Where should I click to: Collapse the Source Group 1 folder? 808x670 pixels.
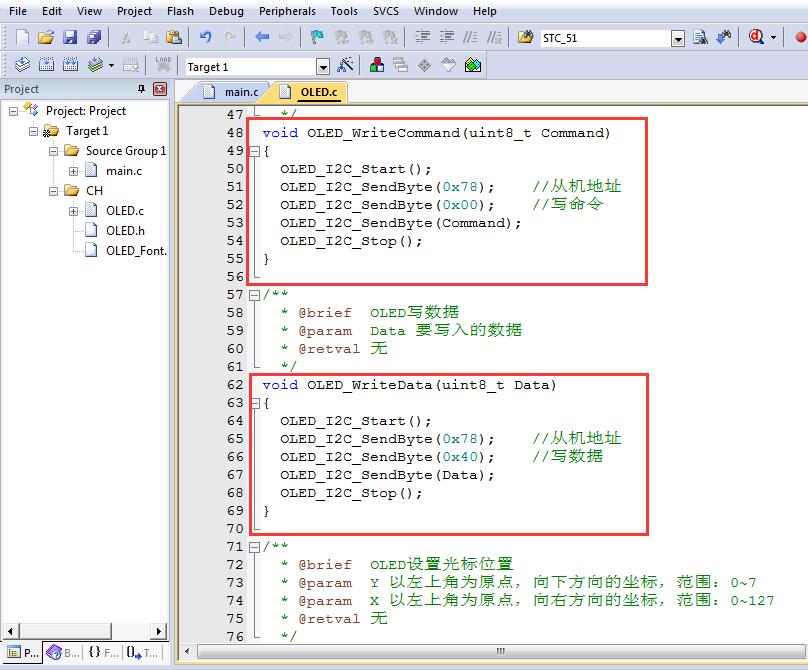click(x=54, y=152)
